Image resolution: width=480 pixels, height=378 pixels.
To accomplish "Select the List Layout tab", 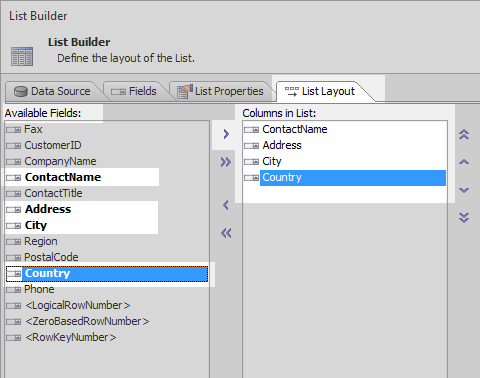I will coord(323,91).
